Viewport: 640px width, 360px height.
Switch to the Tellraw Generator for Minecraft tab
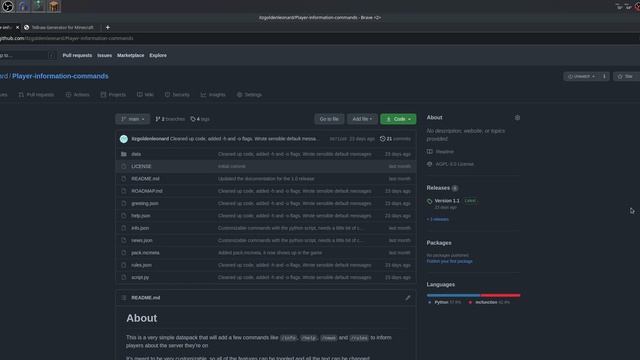coord(59,27)
